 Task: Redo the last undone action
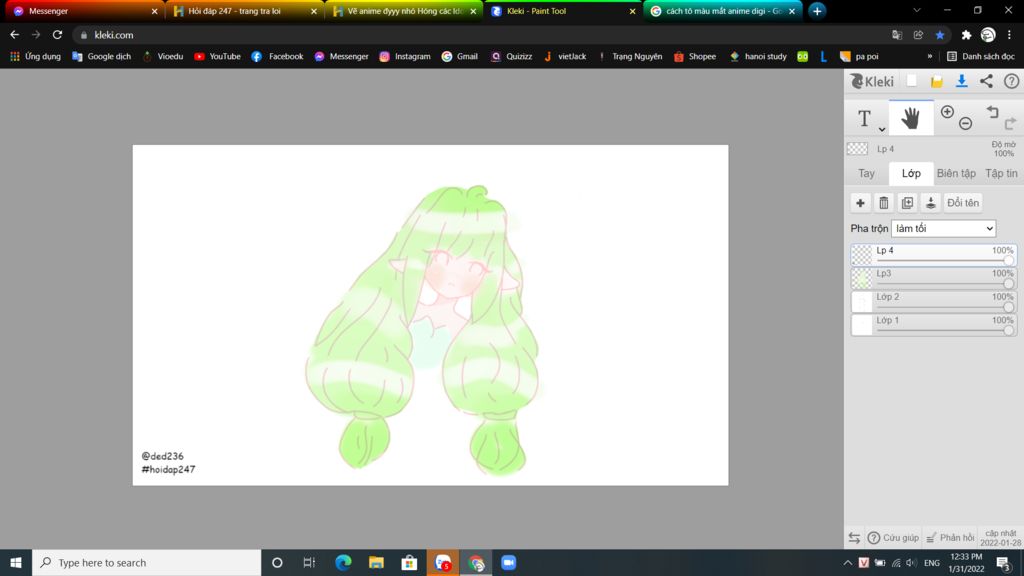(1010, 123)
